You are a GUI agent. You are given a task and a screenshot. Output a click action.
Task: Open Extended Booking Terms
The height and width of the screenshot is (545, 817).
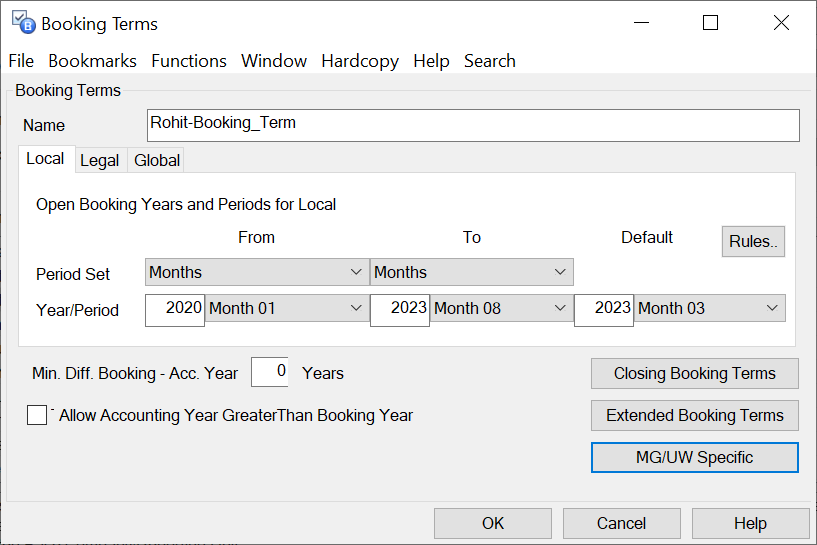click(x=695, y=415)
